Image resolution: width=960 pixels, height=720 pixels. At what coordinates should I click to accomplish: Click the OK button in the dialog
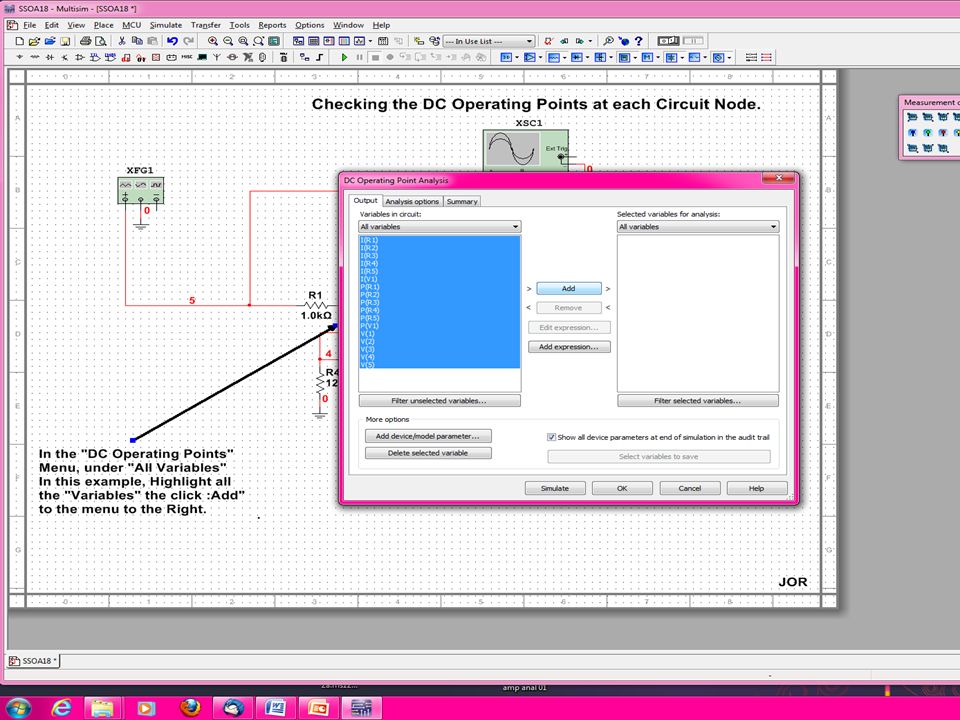[622, 488]
